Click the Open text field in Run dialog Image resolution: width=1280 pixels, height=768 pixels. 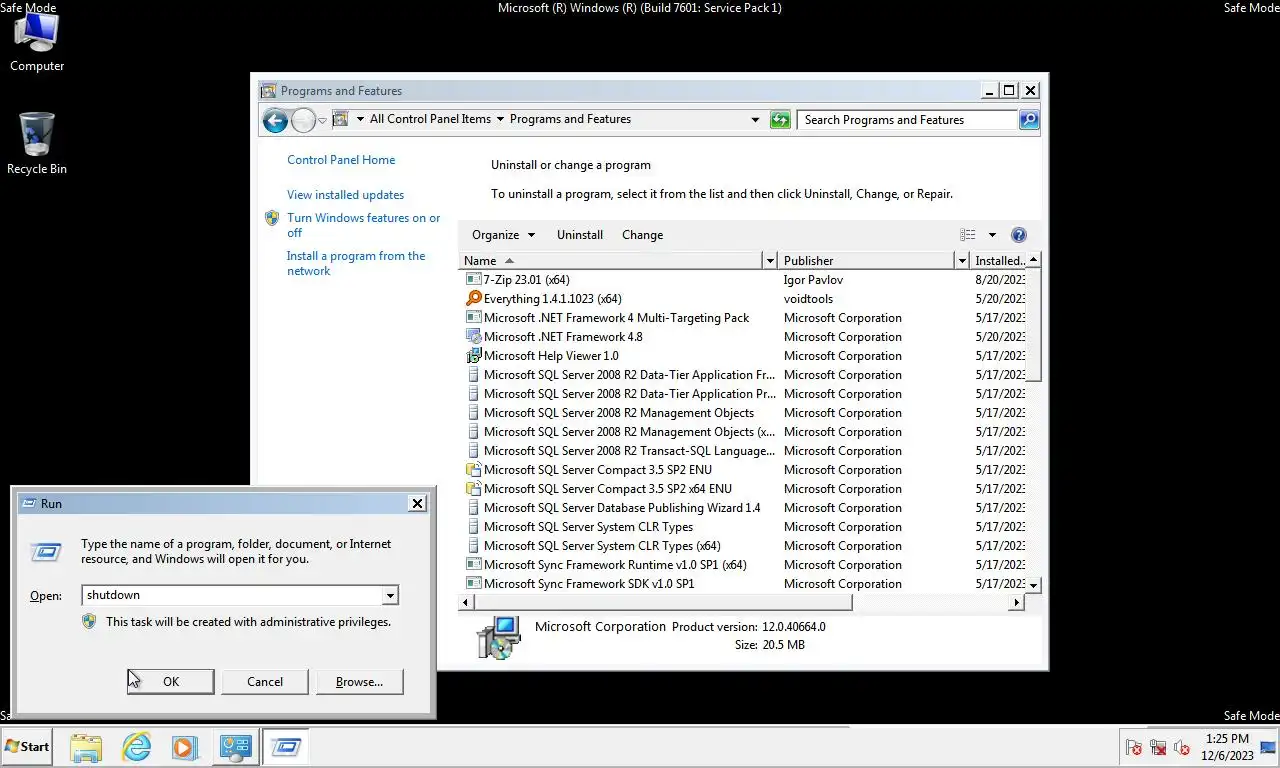(232, 595)
